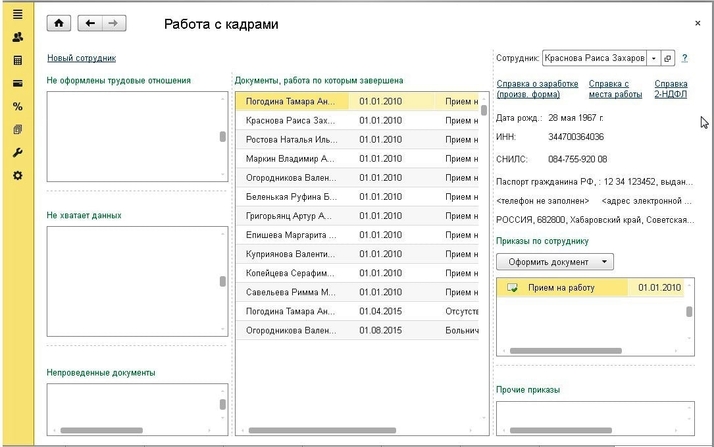
Task: Go to the home page icon
Action: (60, 22)
